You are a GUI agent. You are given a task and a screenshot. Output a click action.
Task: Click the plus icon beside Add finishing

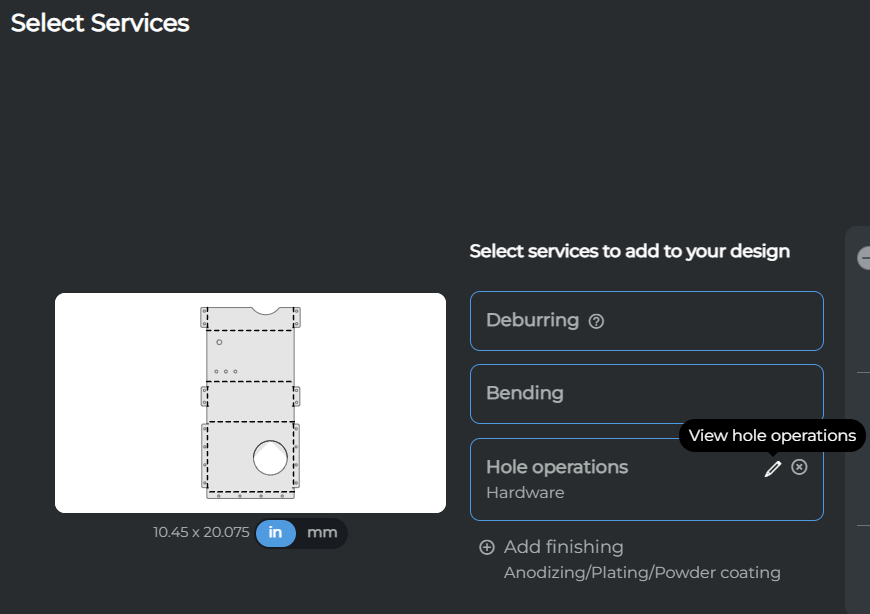pyautogui.click(x=486, y=547)
